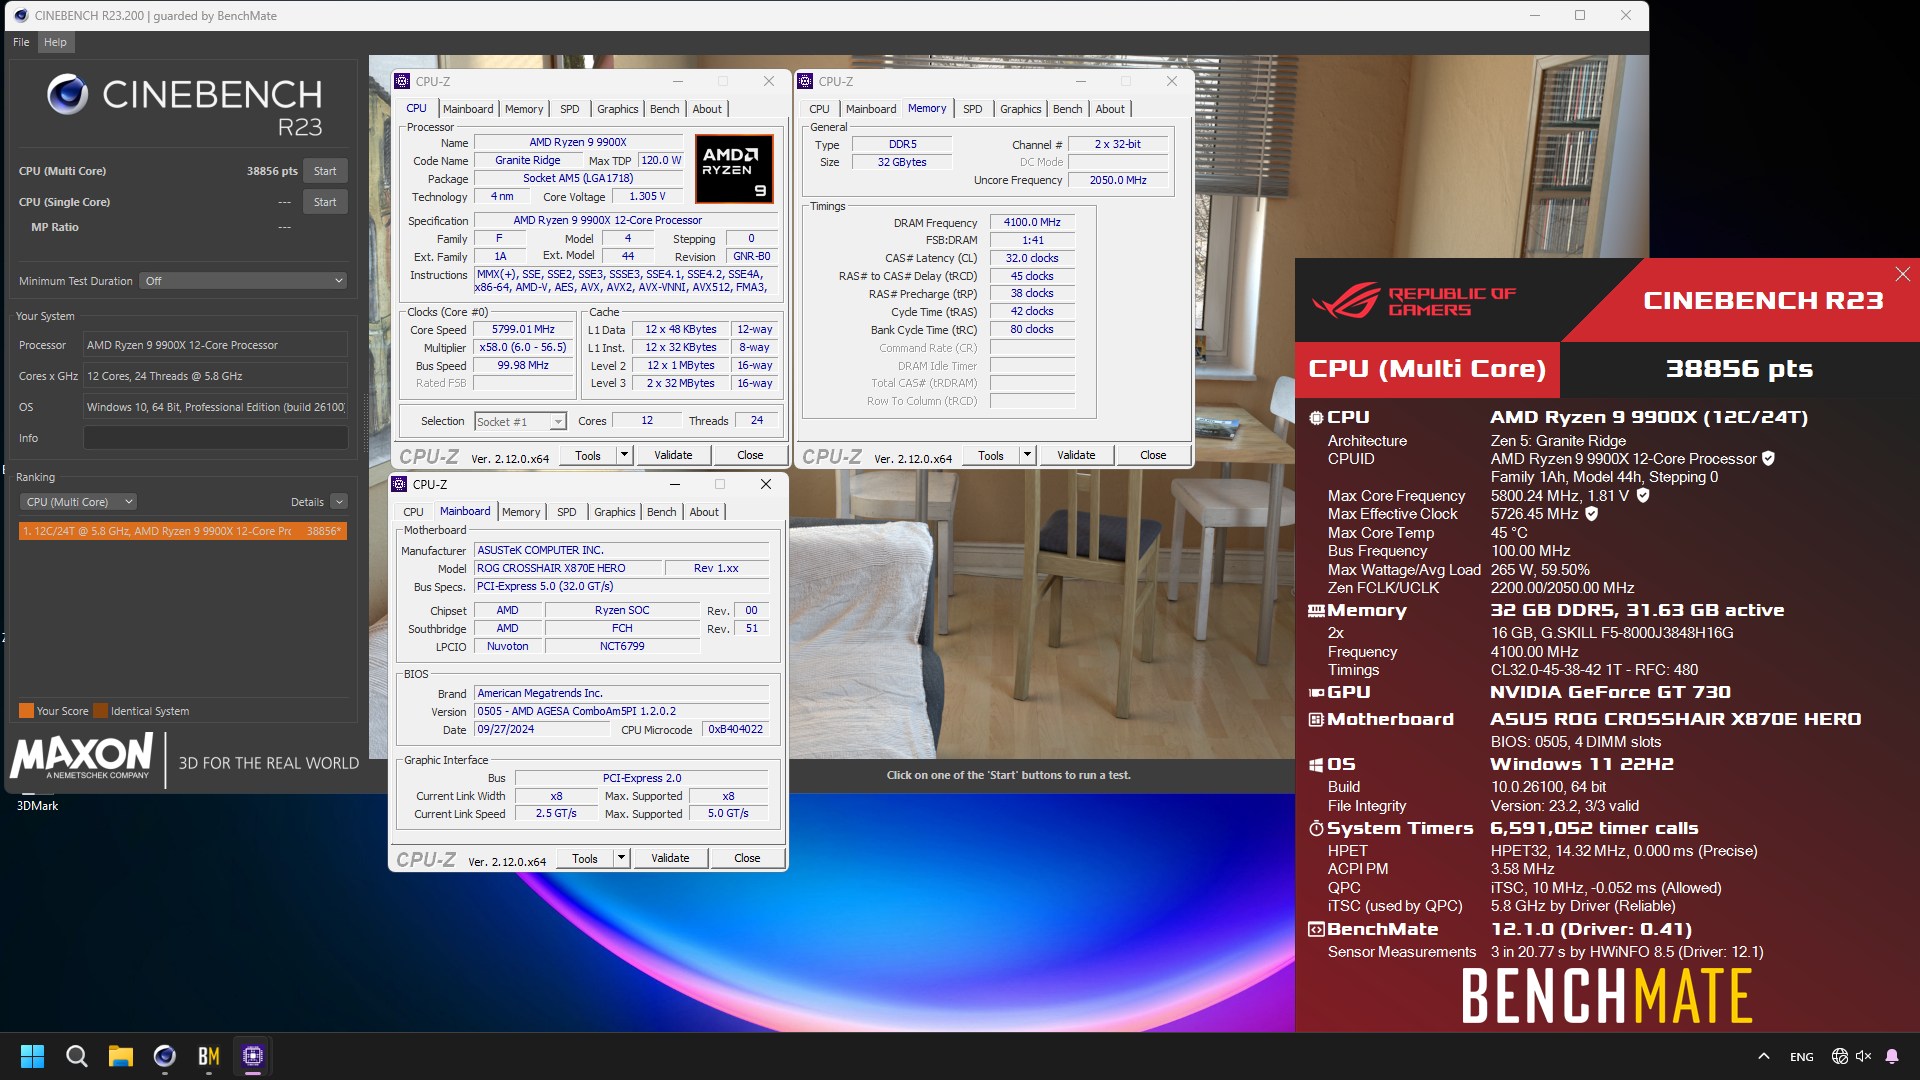Image resolution: width=1920 pixels, height=1080 pixels.
Task: Close the BenchMate result panel
Action: pyautogui.click(x=1902, y=274)
